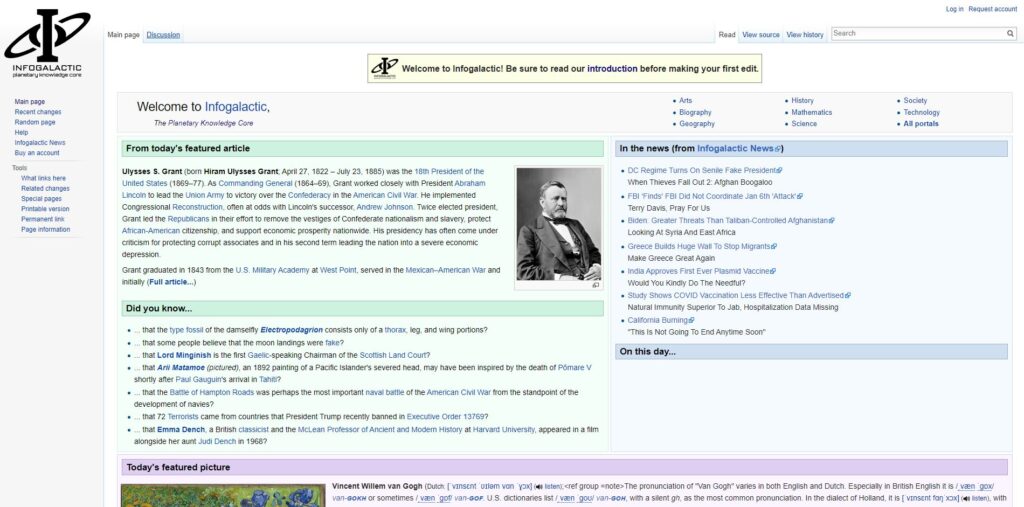Open Infogalactic News heading link

735,149
